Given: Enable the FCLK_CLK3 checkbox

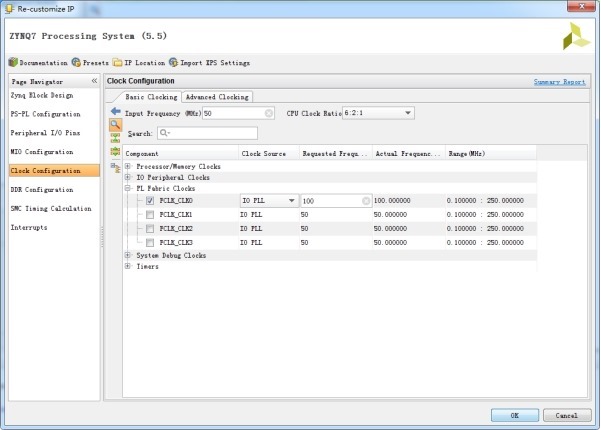Looking at the screenshot, I should coord(150,243).
